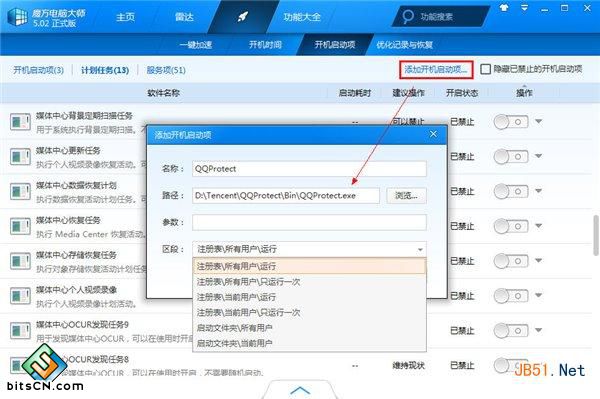Click icon of 媒体中心背景定期扫描任务
Viewport: 600px width, 399px height.
[x=20, y=122]
